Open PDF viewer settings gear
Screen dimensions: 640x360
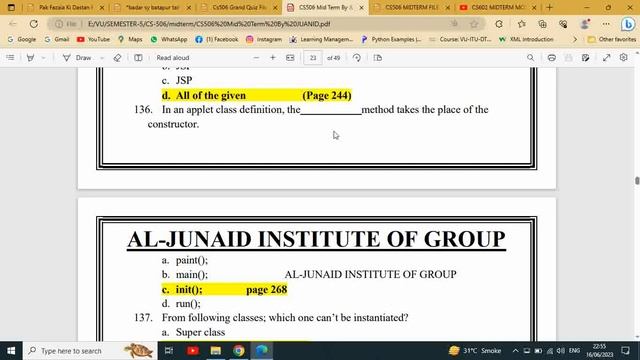pyautogui.click(x=623, y=58)
